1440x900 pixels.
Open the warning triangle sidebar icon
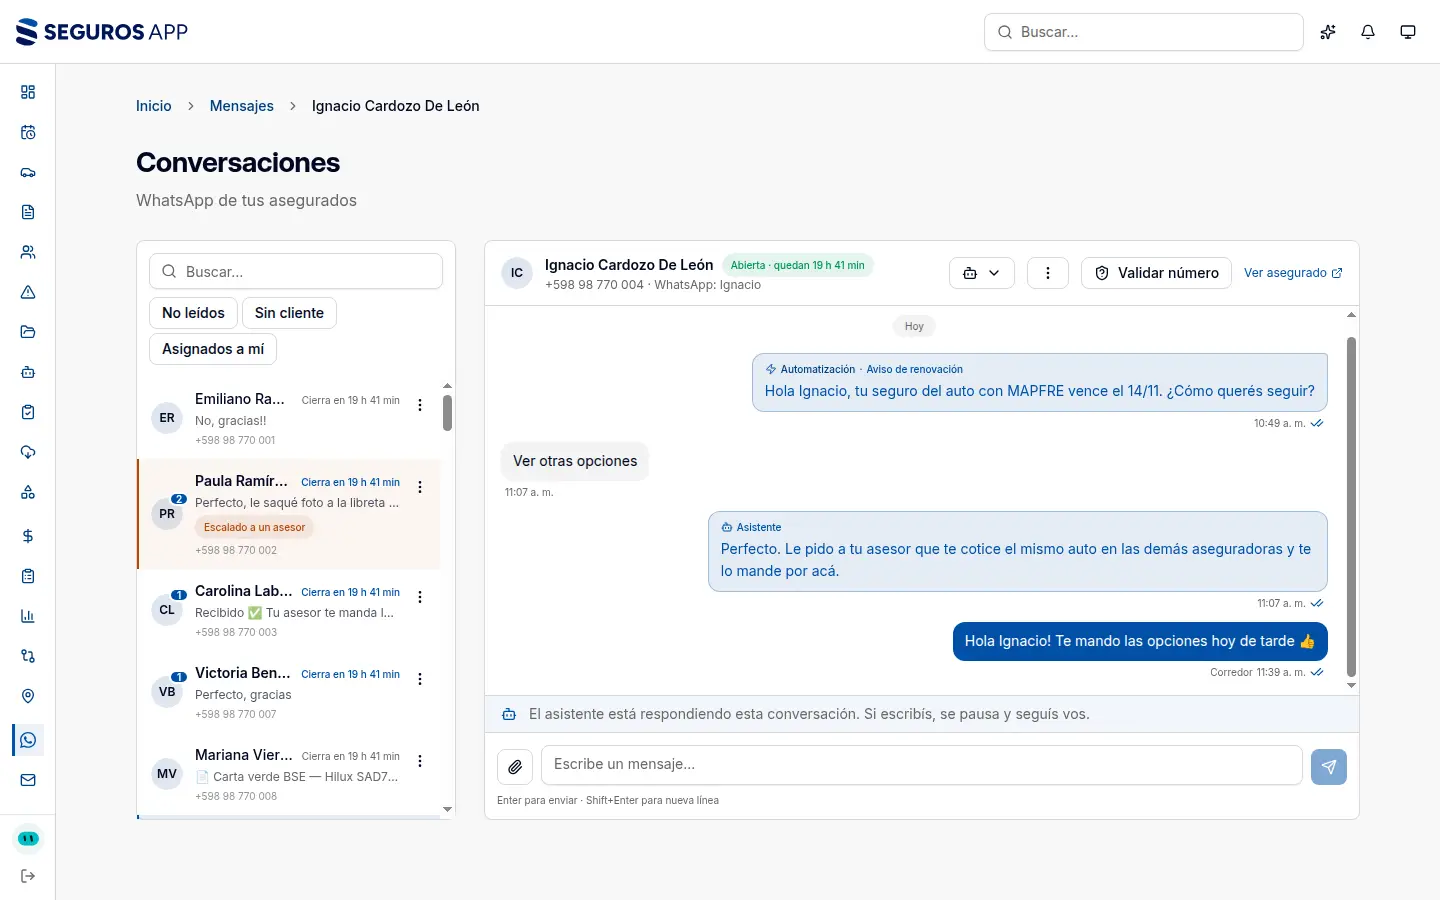[x=28, y=292]
